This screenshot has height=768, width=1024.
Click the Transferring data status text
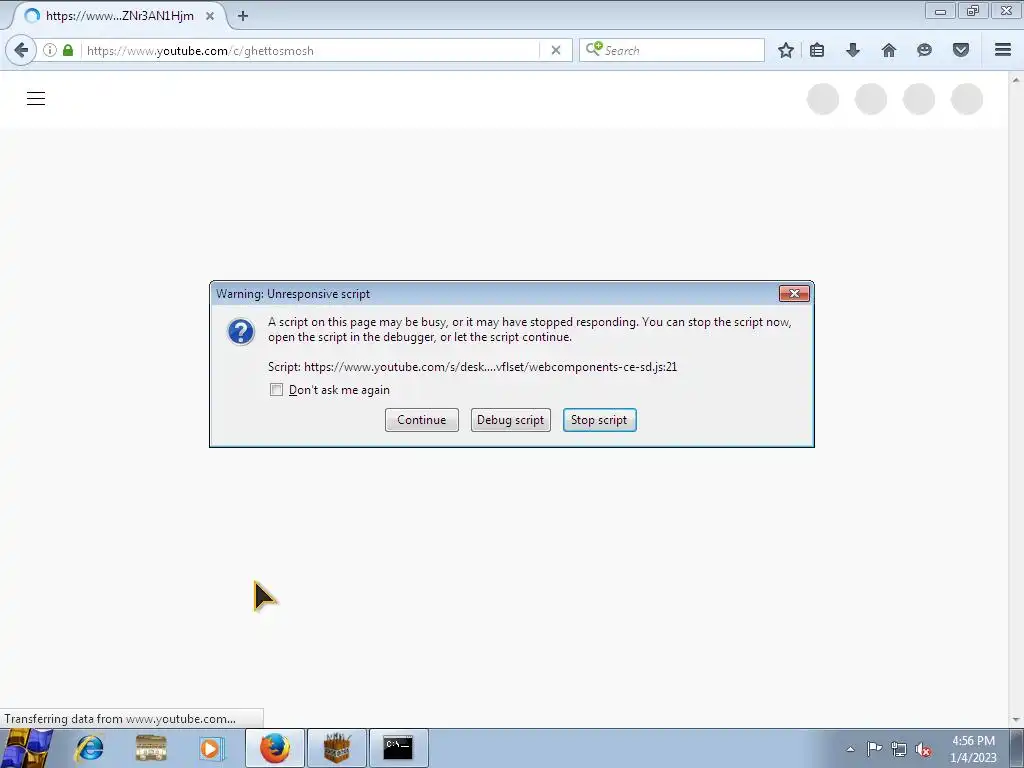coord(120,719)
